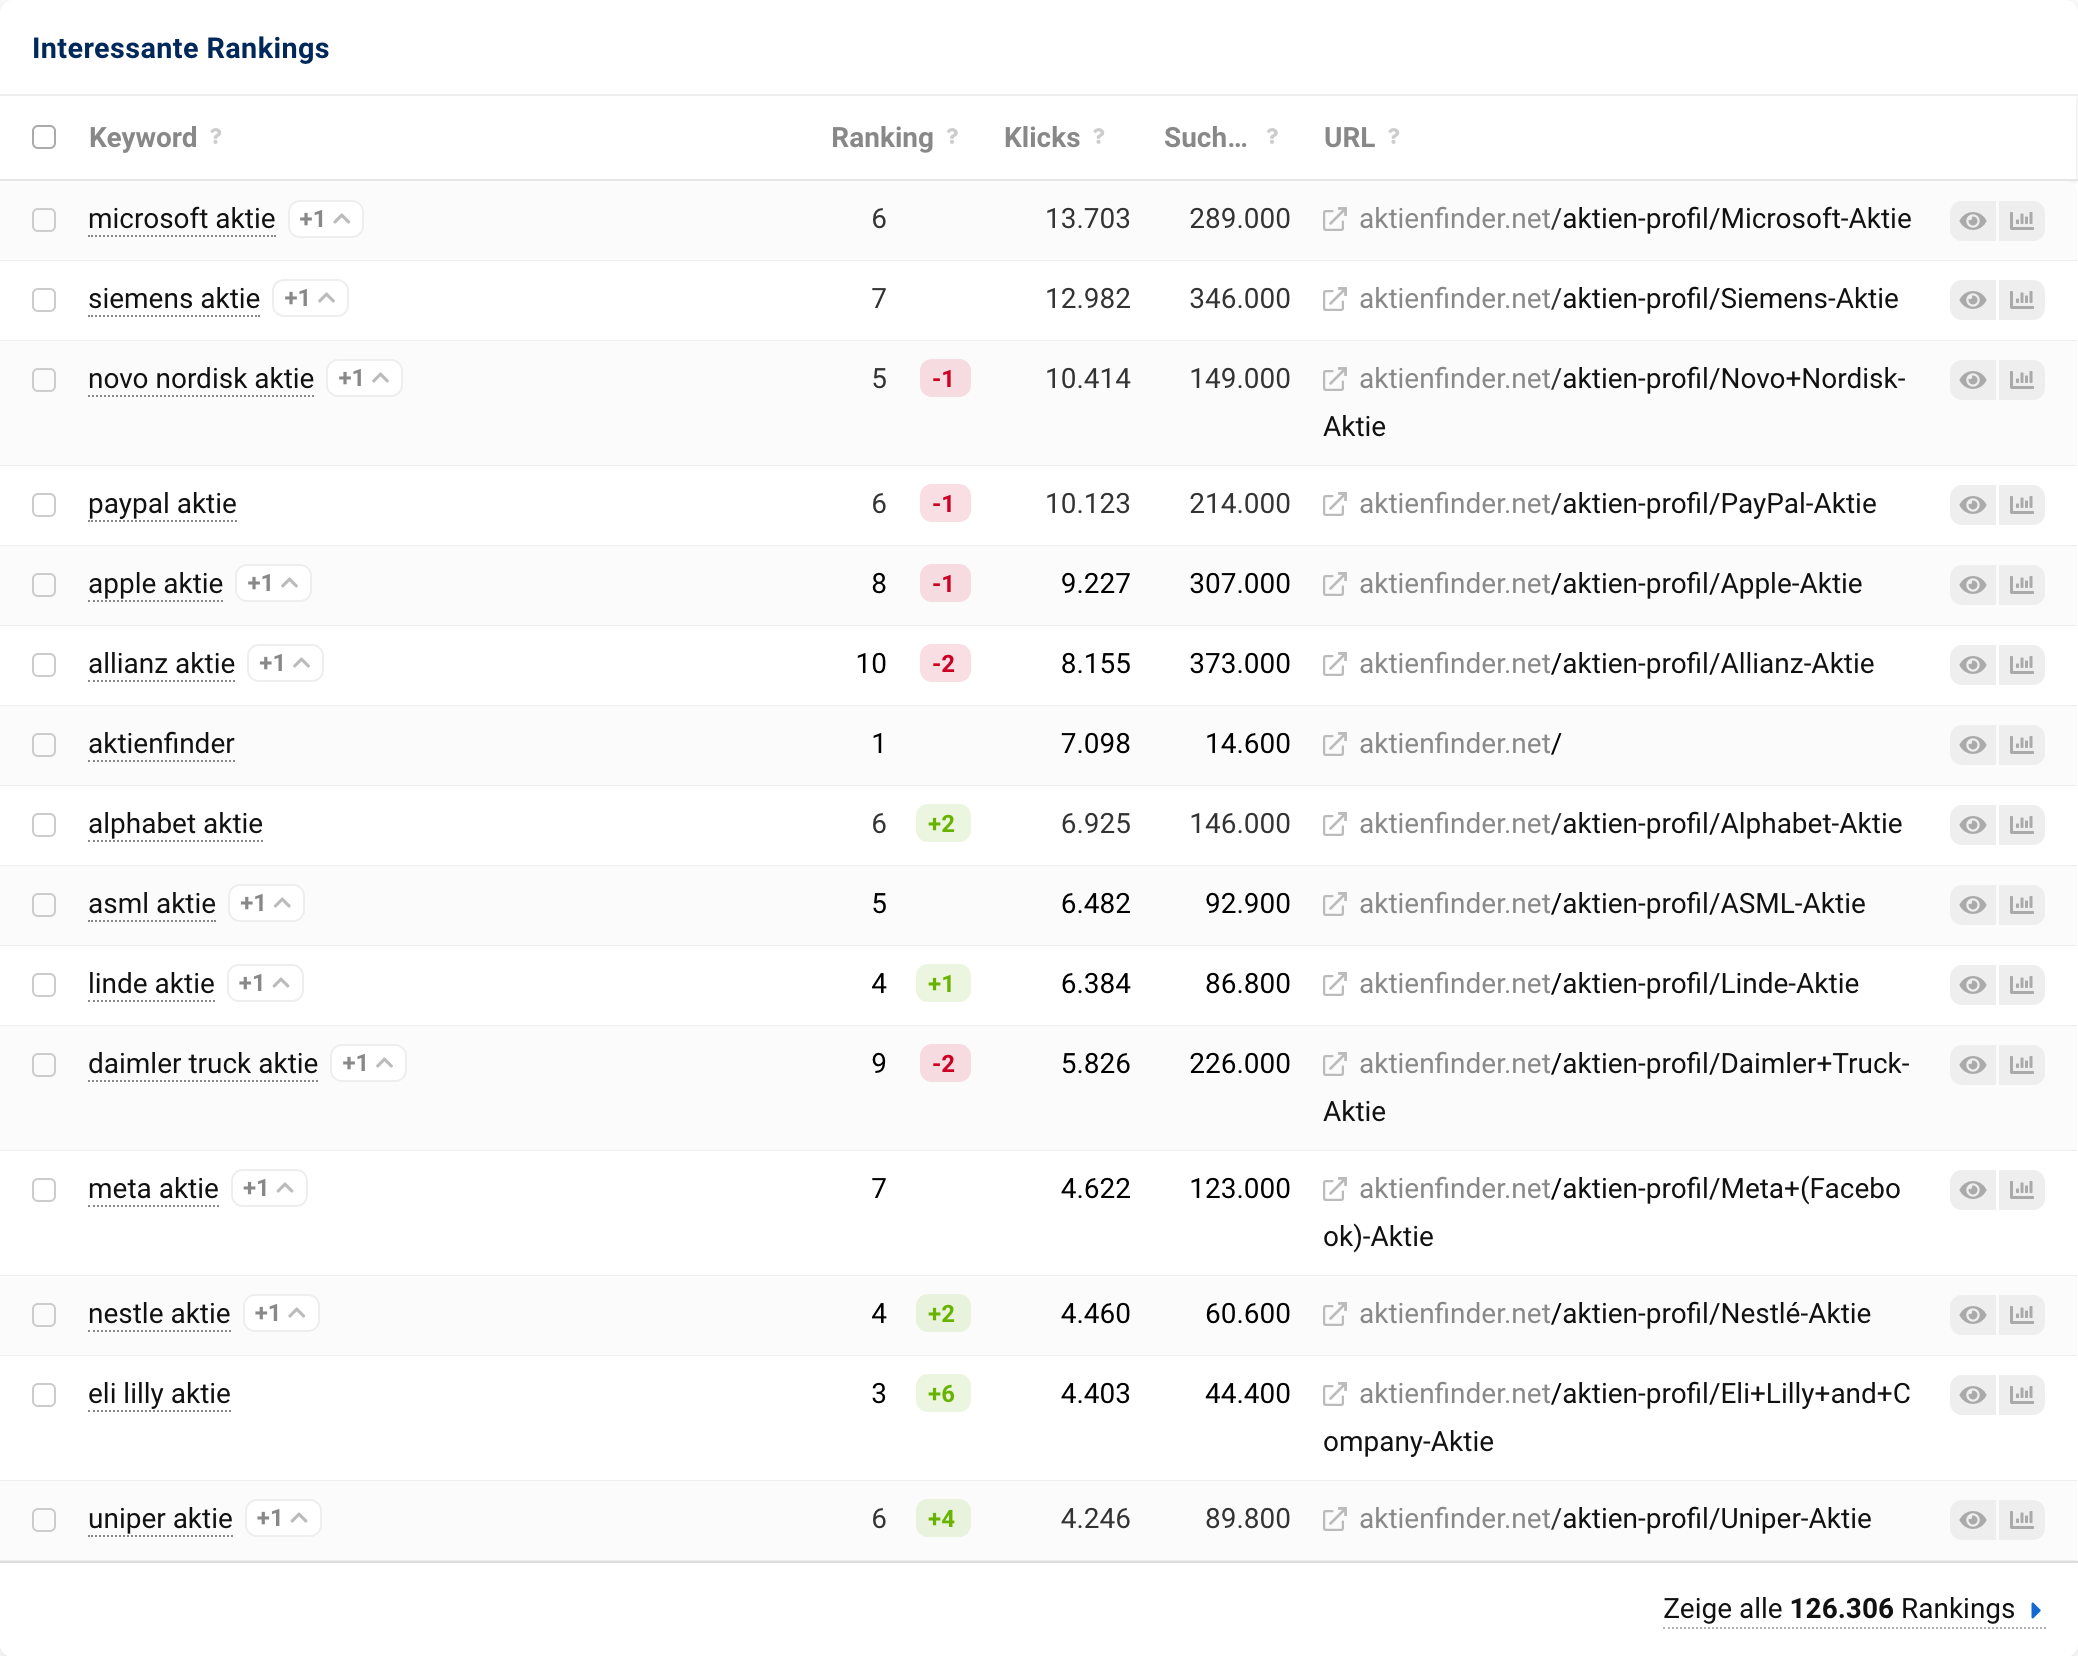Show chart history for allianz aktie row

coord(2022,665)
